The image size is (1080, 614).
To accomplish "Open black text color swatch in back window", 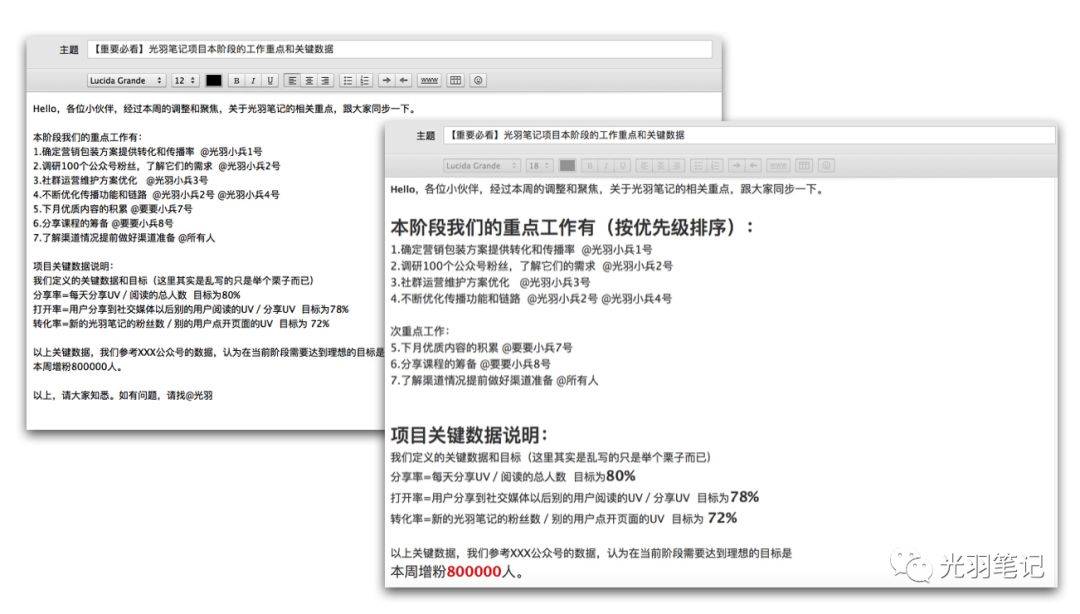I will [214, 80].
